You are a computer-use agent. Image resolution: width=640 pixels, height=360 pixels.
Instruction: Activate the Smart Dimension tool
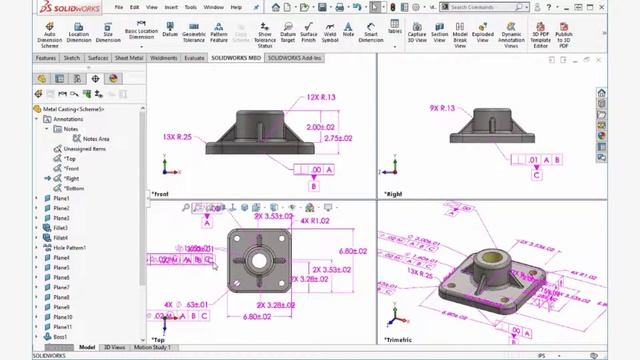(x=371, y=33)
